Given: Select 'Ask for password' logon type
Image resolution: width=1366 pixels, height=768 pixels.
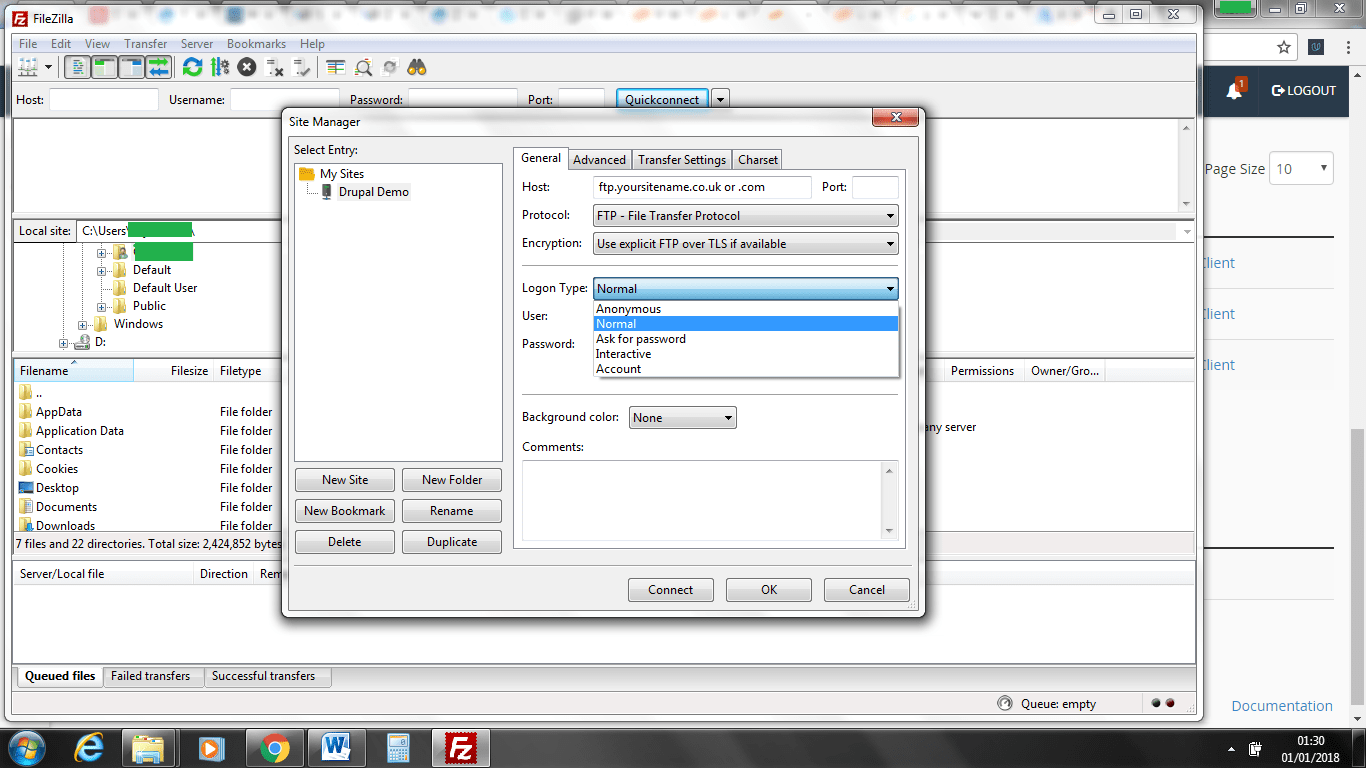Looking at the screenshot, I should coord(641,339).
